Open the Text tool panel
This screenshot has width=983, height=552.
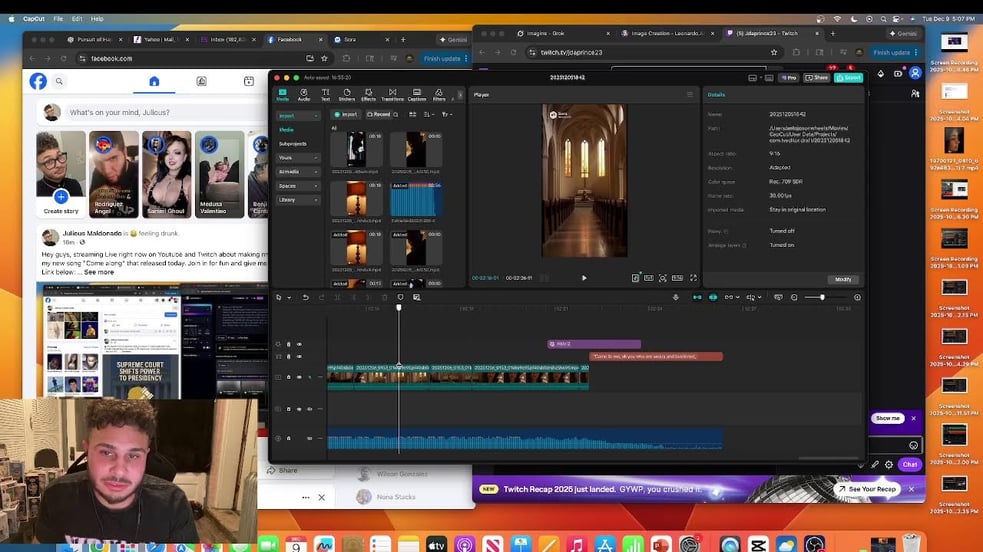325,94
